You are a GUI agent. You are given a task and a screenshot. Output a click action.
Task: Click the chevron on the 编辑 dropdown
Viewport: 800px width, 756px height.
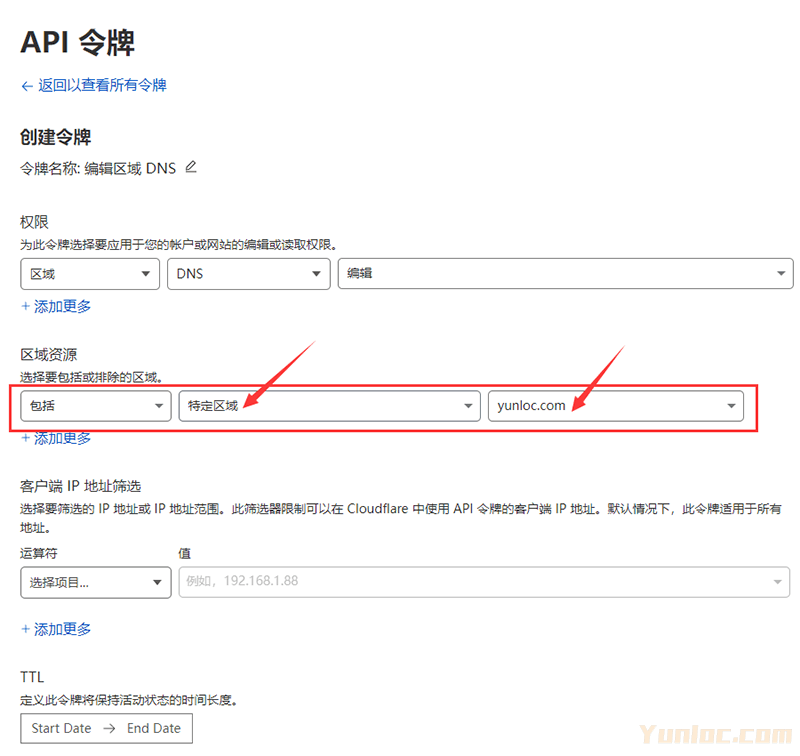pyautogui.click(x=781, y=273)
